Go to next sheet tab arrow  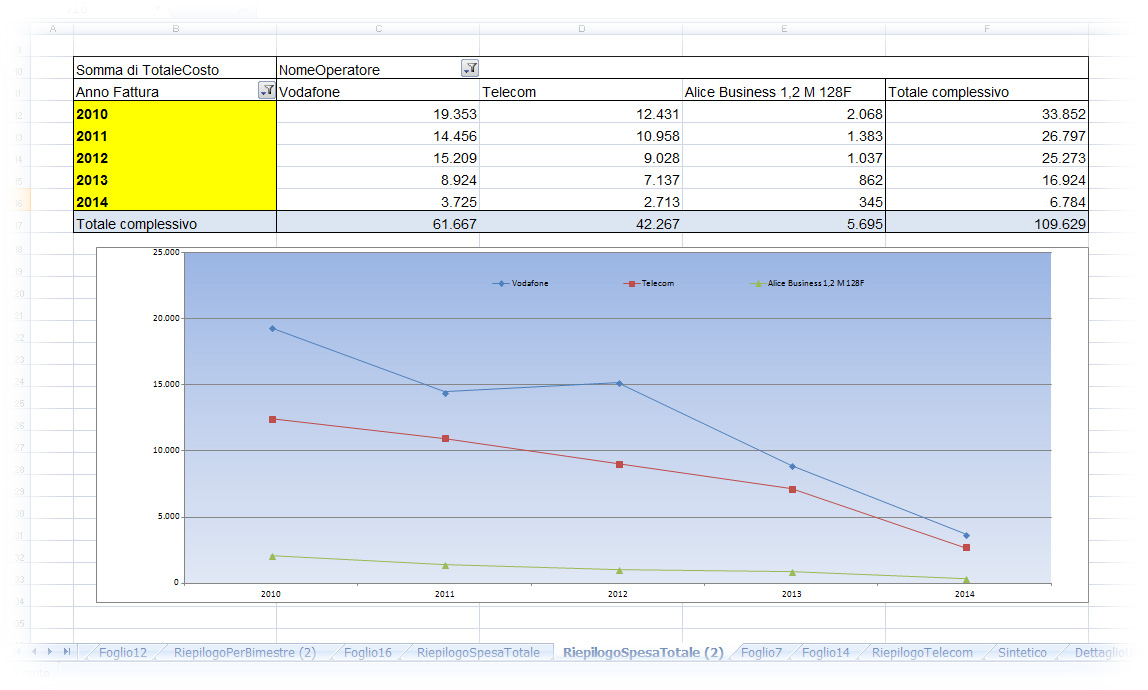(50, 651)
